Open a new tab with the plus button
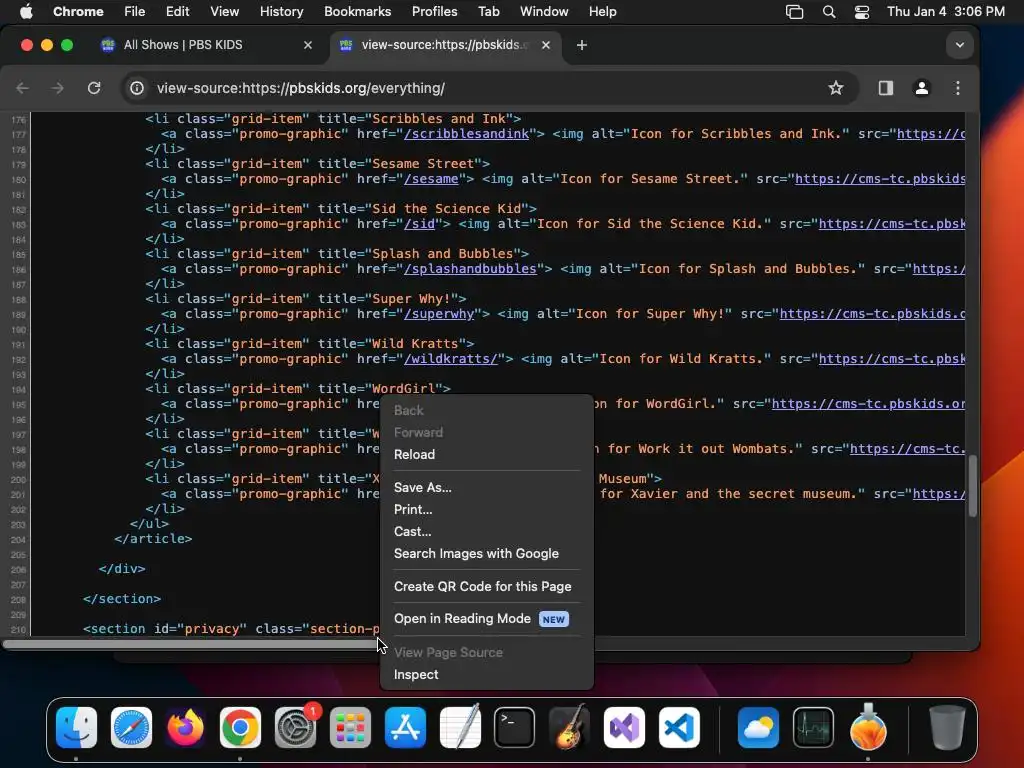 (581, 45)
